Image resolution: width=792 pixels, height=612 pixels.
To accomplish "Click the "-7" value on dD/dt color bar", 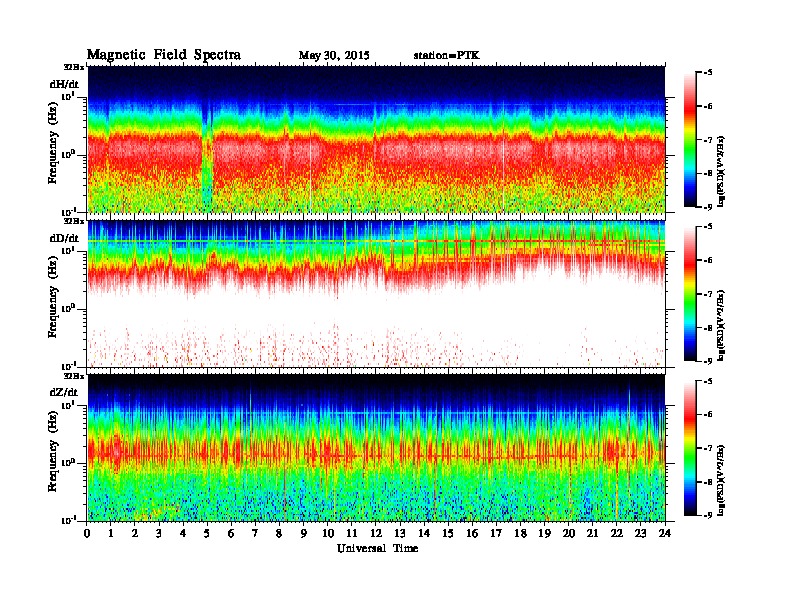I will 708,294.
